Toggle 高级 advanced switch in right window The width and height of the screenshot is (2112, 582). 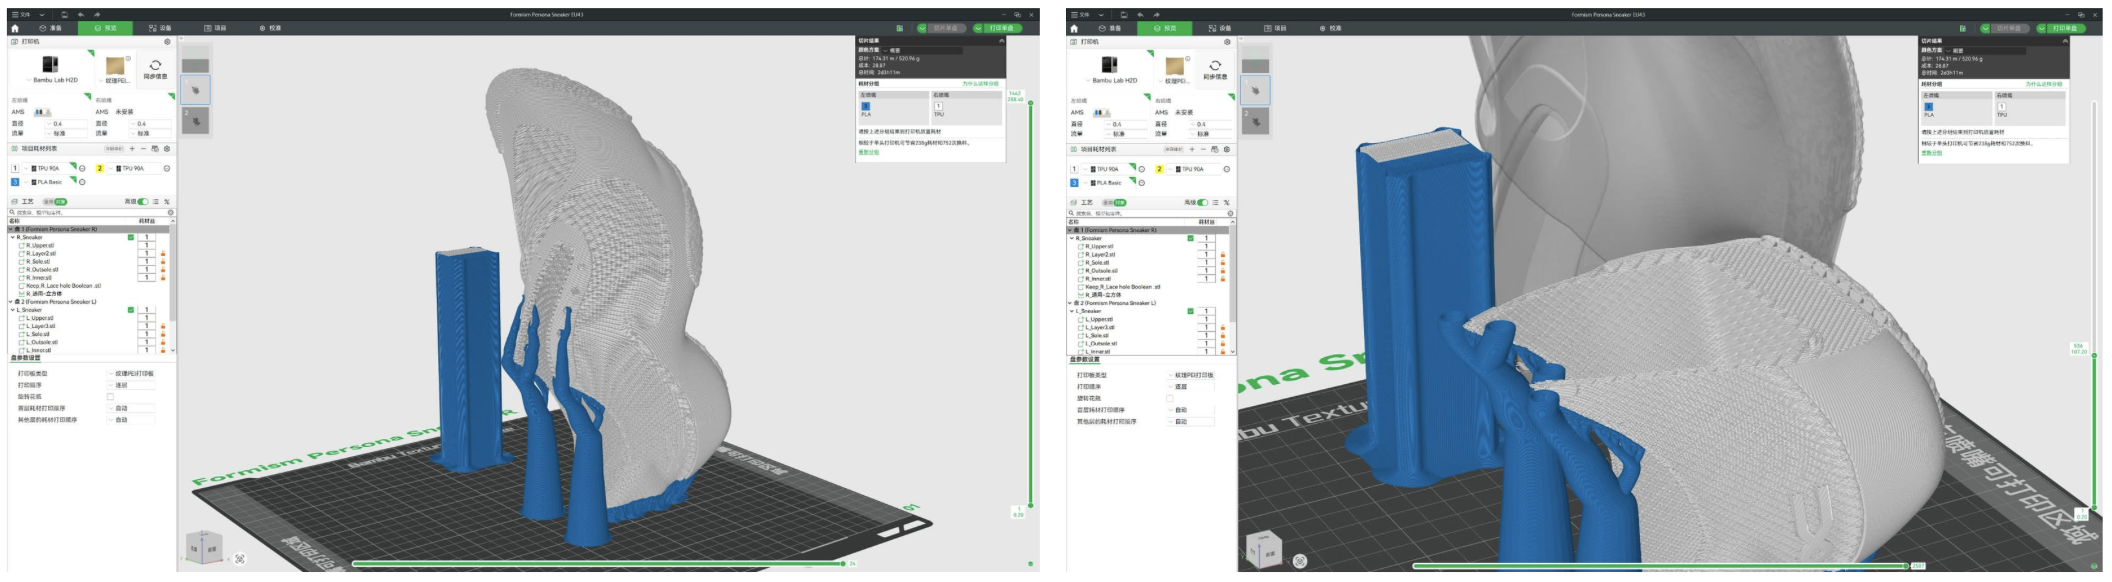(x=1202, y=203)
